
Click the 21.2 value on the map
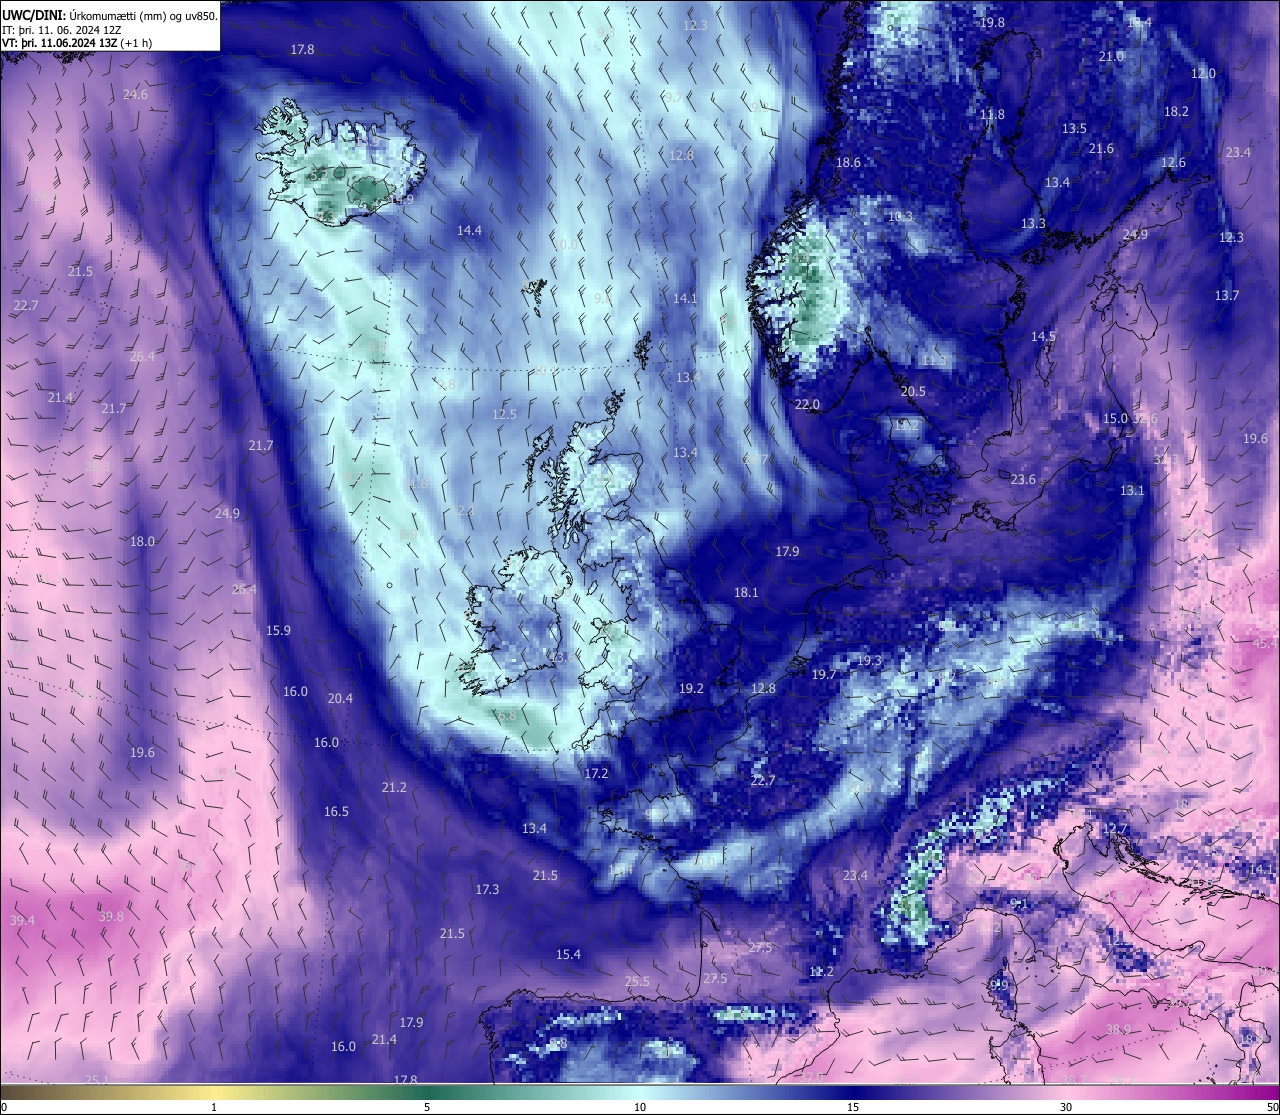point(394,787)
